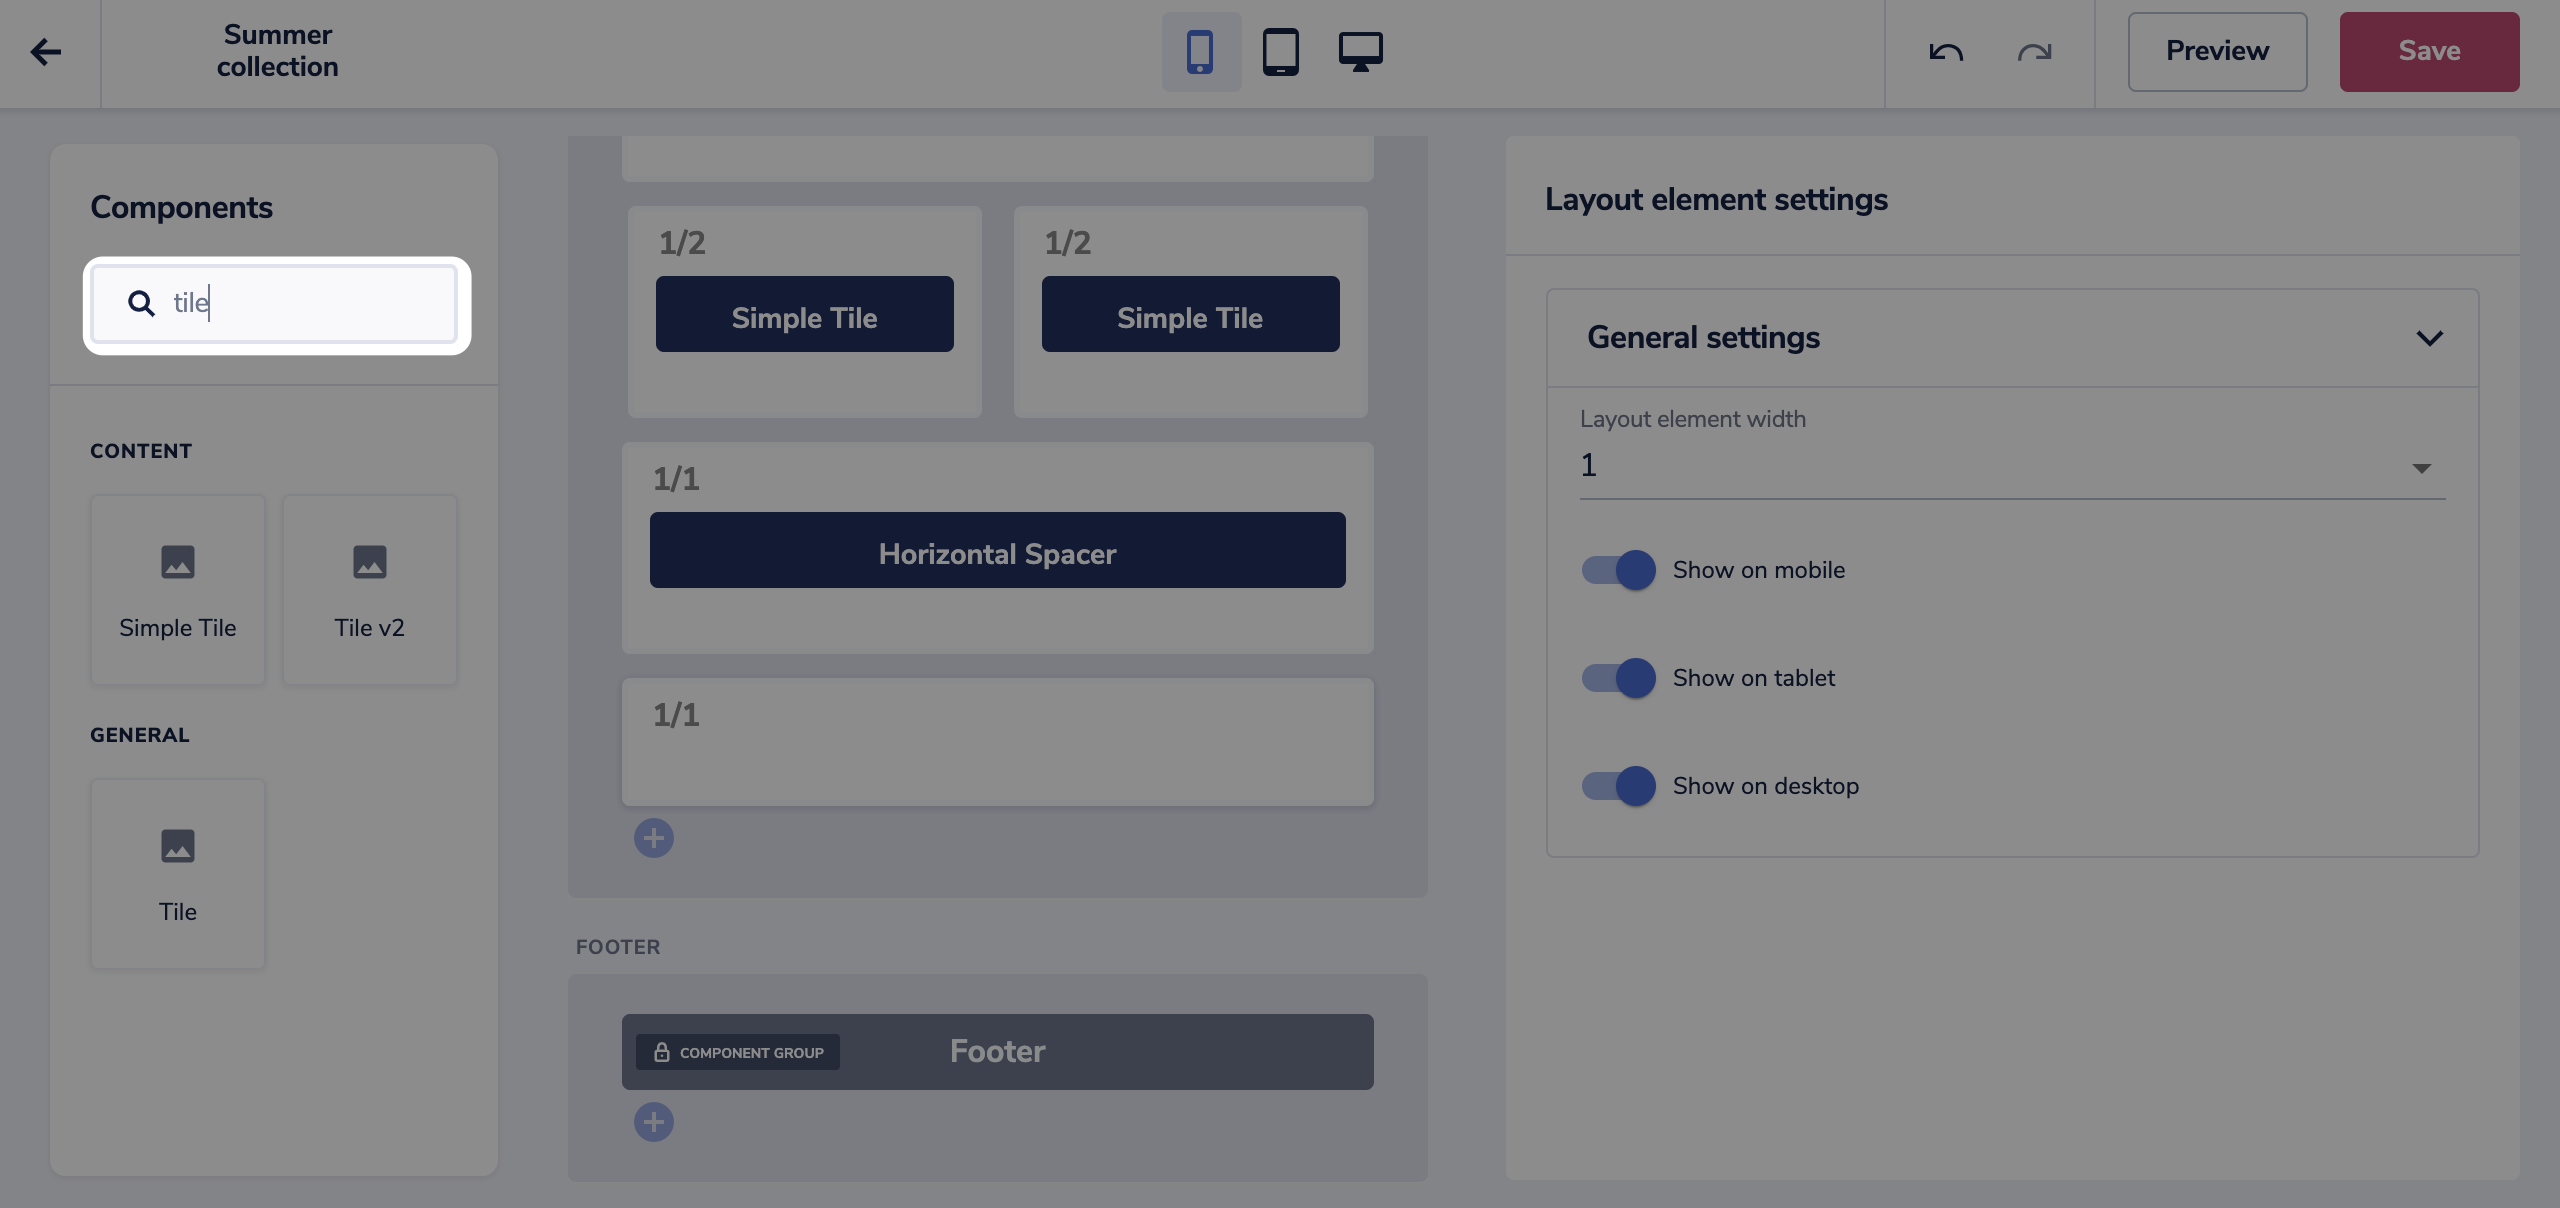The width and height of the screenshot is (2560, 1208).
Task: Select the Horizontal Spacer block
Action: (x=998, y=550)
